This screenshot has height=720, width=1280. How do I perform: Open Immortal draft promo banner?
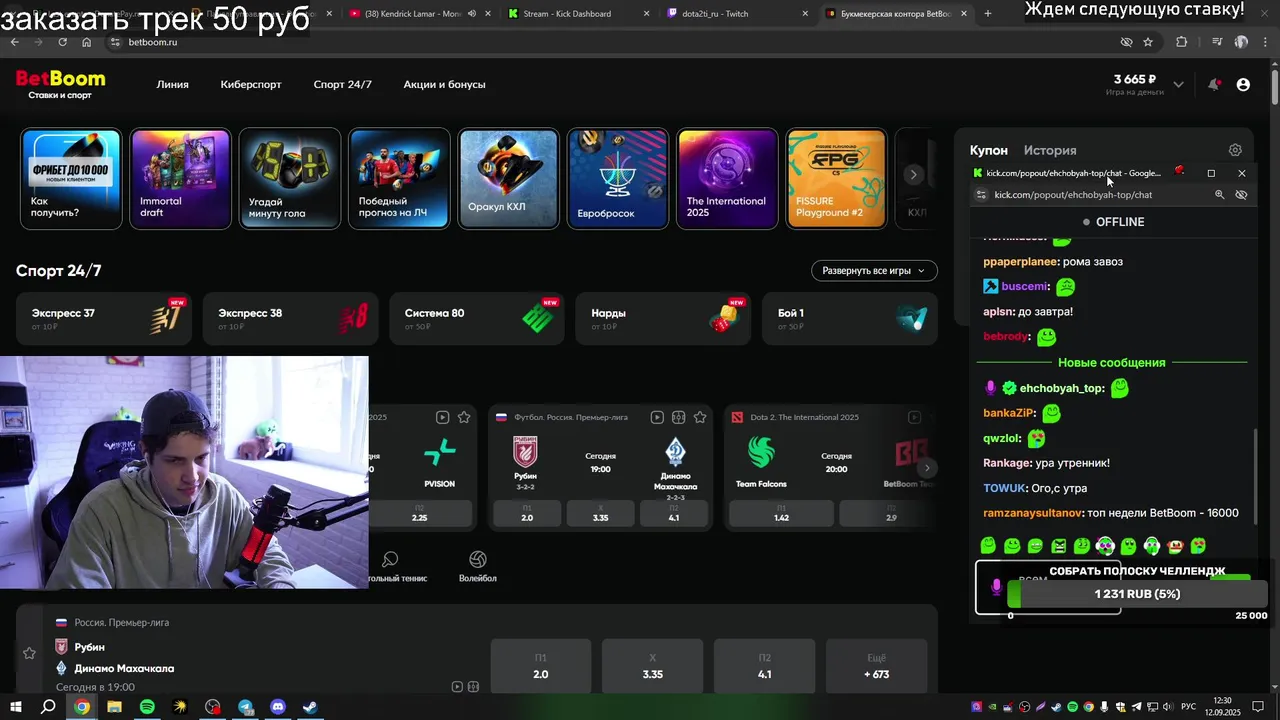click(180, 179)
